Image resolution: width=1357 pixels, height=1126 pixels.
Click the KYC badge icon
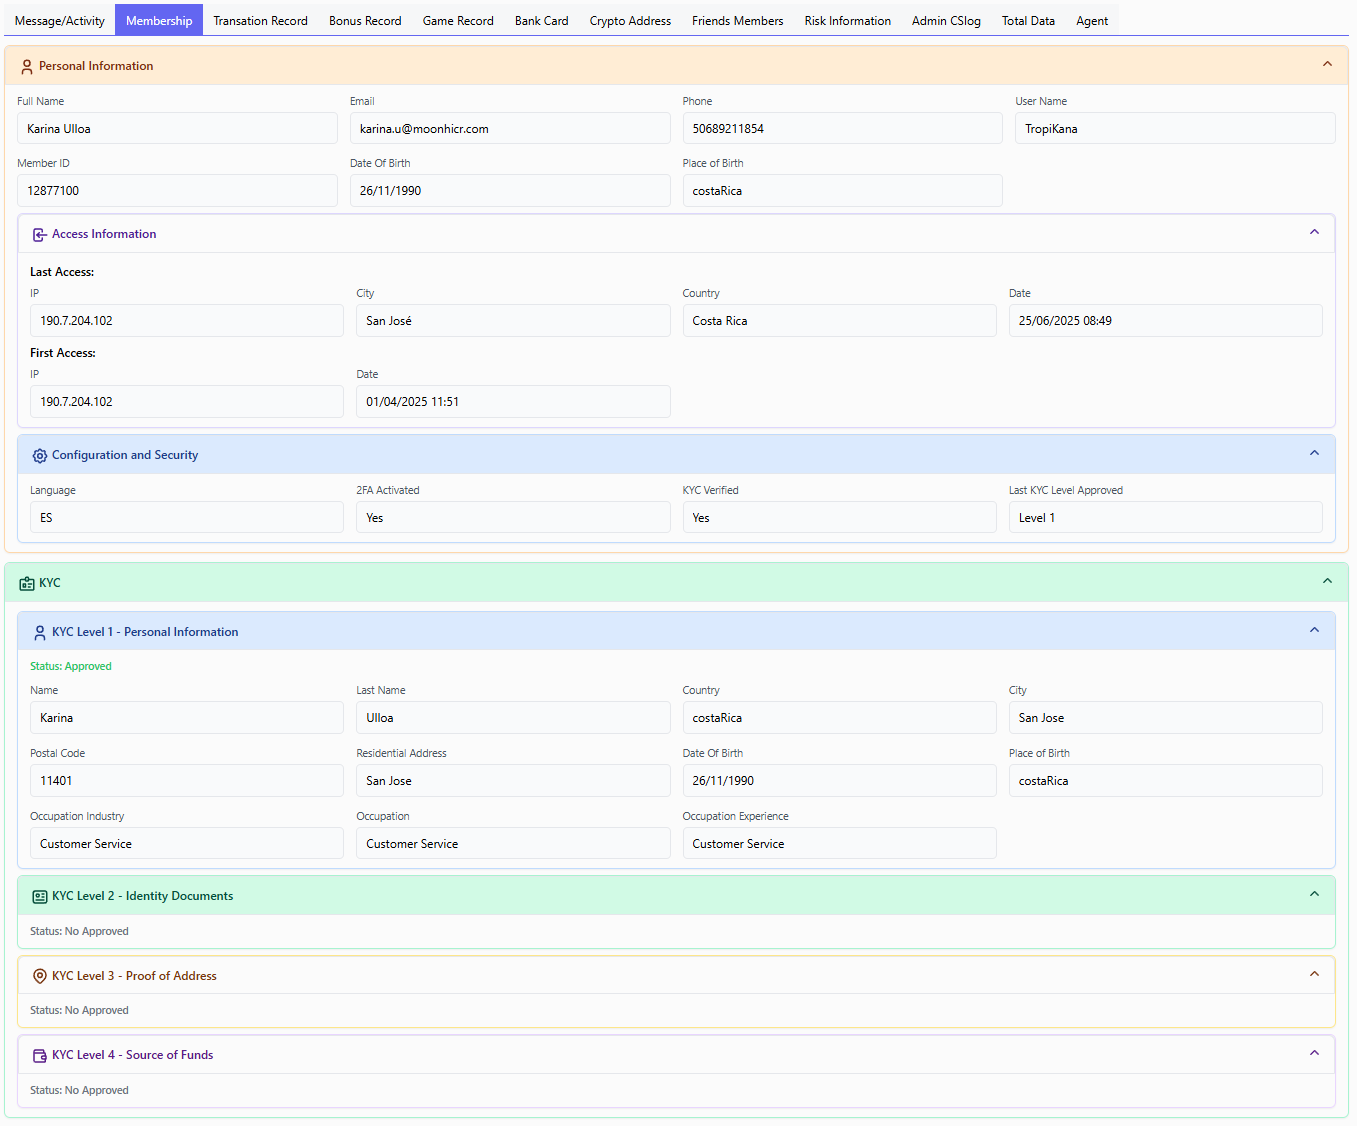[27, 584]
